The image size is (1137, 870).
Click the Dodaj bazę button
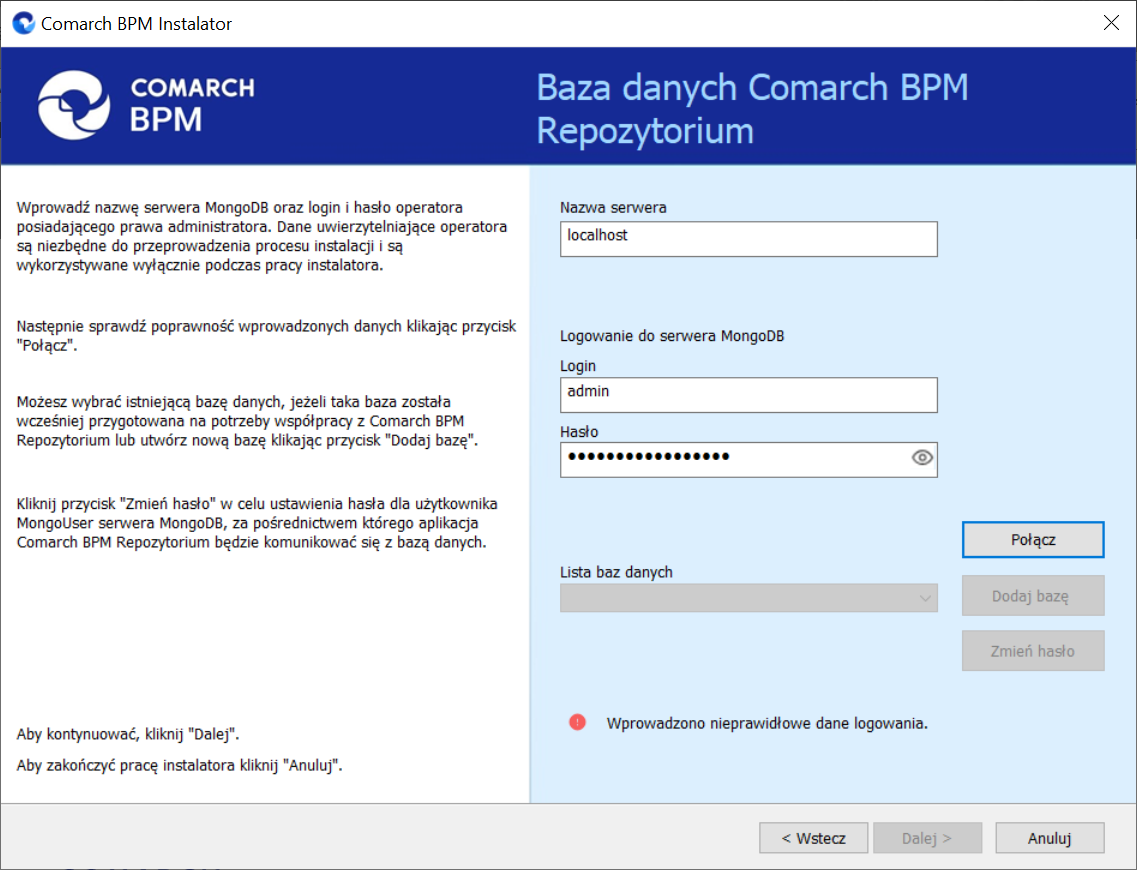pyautogui.click(x=1033, y=596)
